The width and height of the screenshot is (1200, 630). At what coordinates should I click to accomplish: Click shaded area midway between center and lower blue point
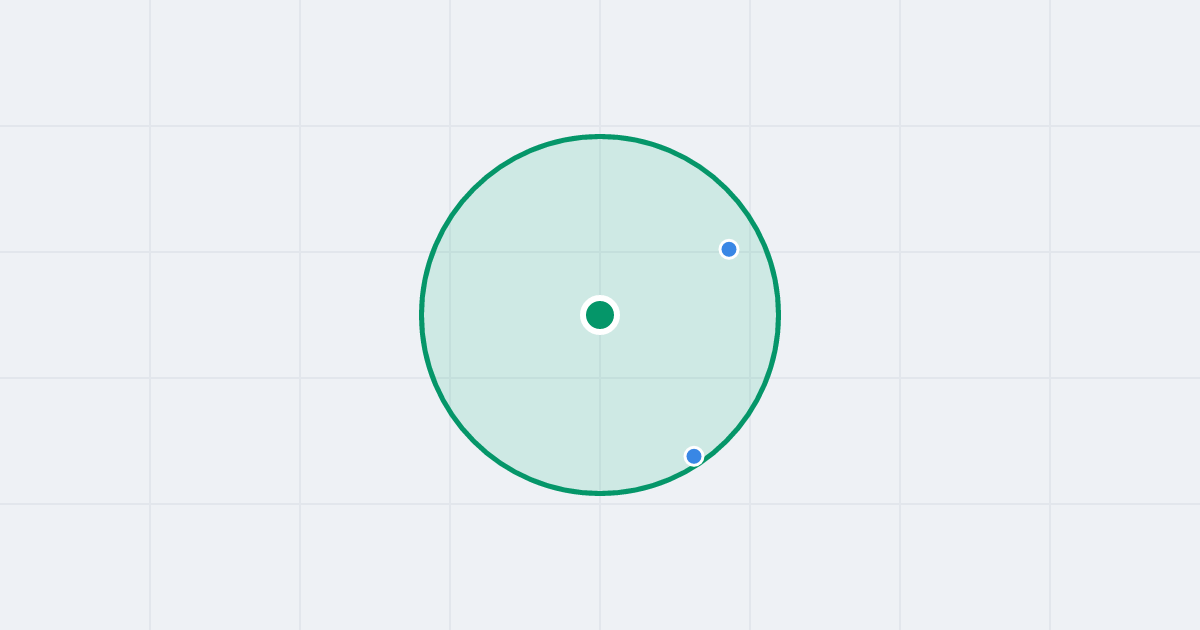647,386
